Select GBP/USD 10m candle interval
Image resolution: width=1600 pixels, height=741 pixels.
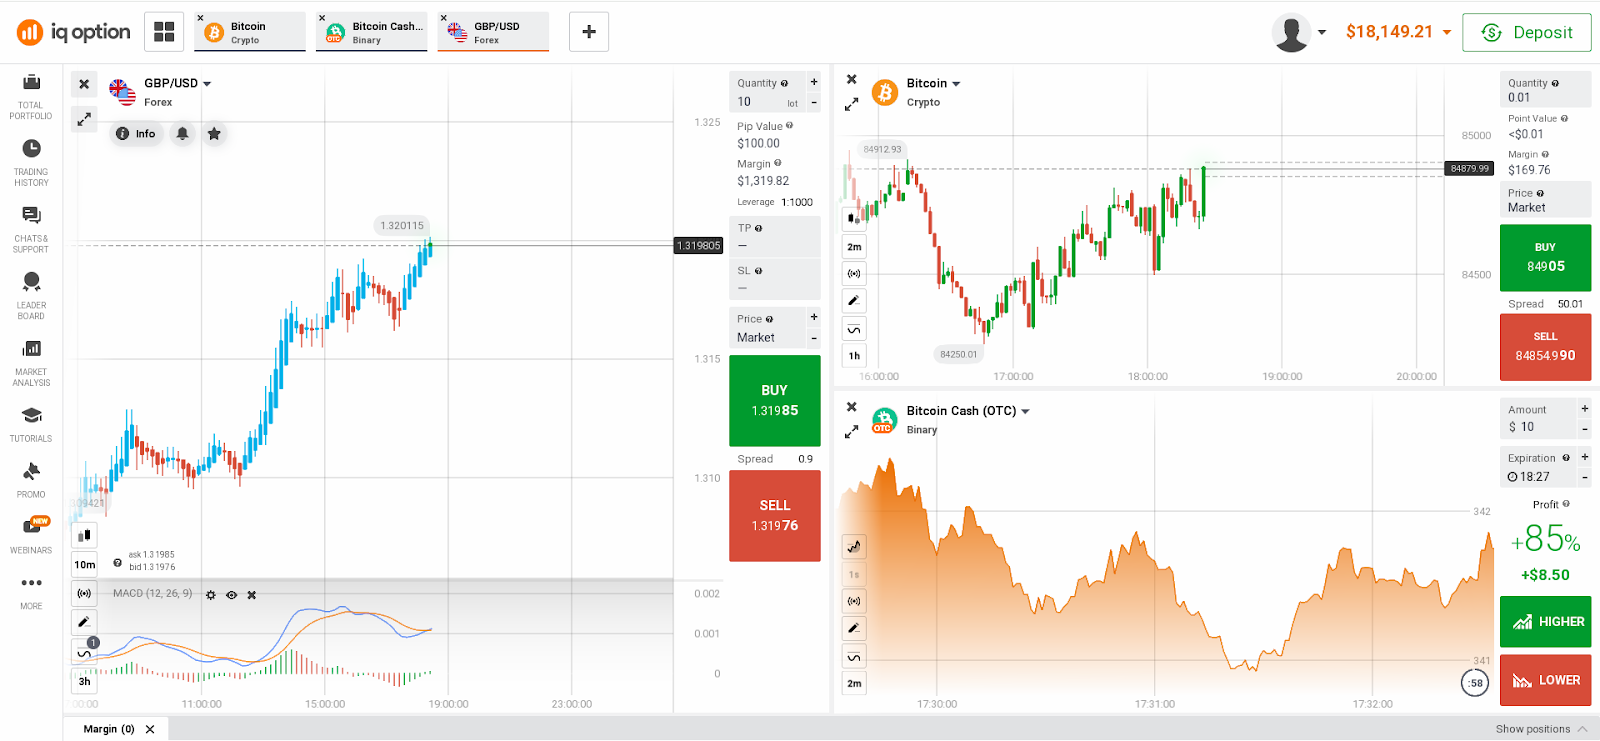click(x=84, y=564)
